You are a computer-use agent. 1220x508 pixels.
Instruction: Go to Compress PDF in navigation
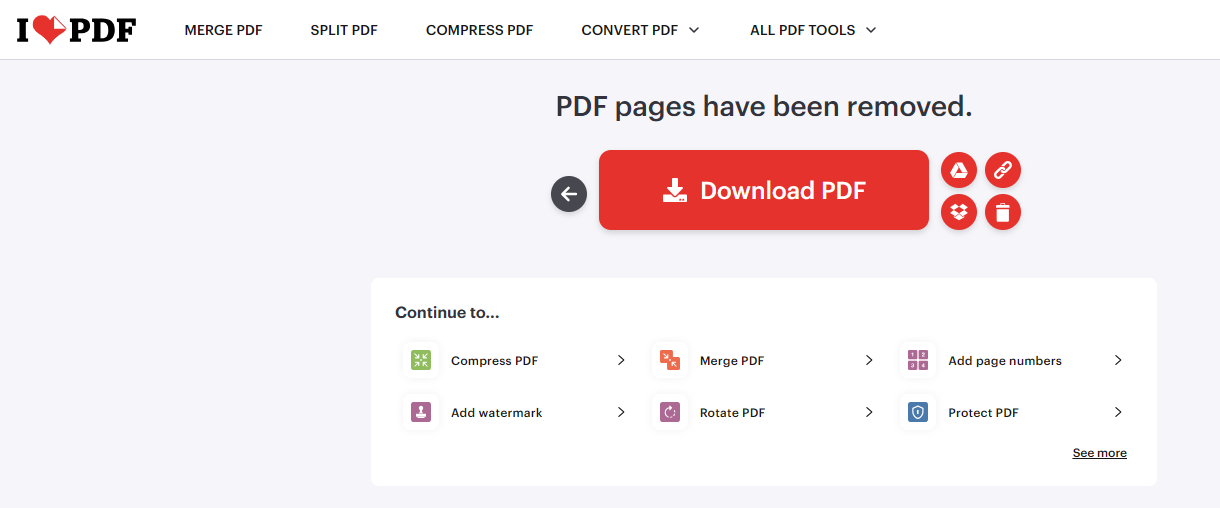[x=479, y=30]
